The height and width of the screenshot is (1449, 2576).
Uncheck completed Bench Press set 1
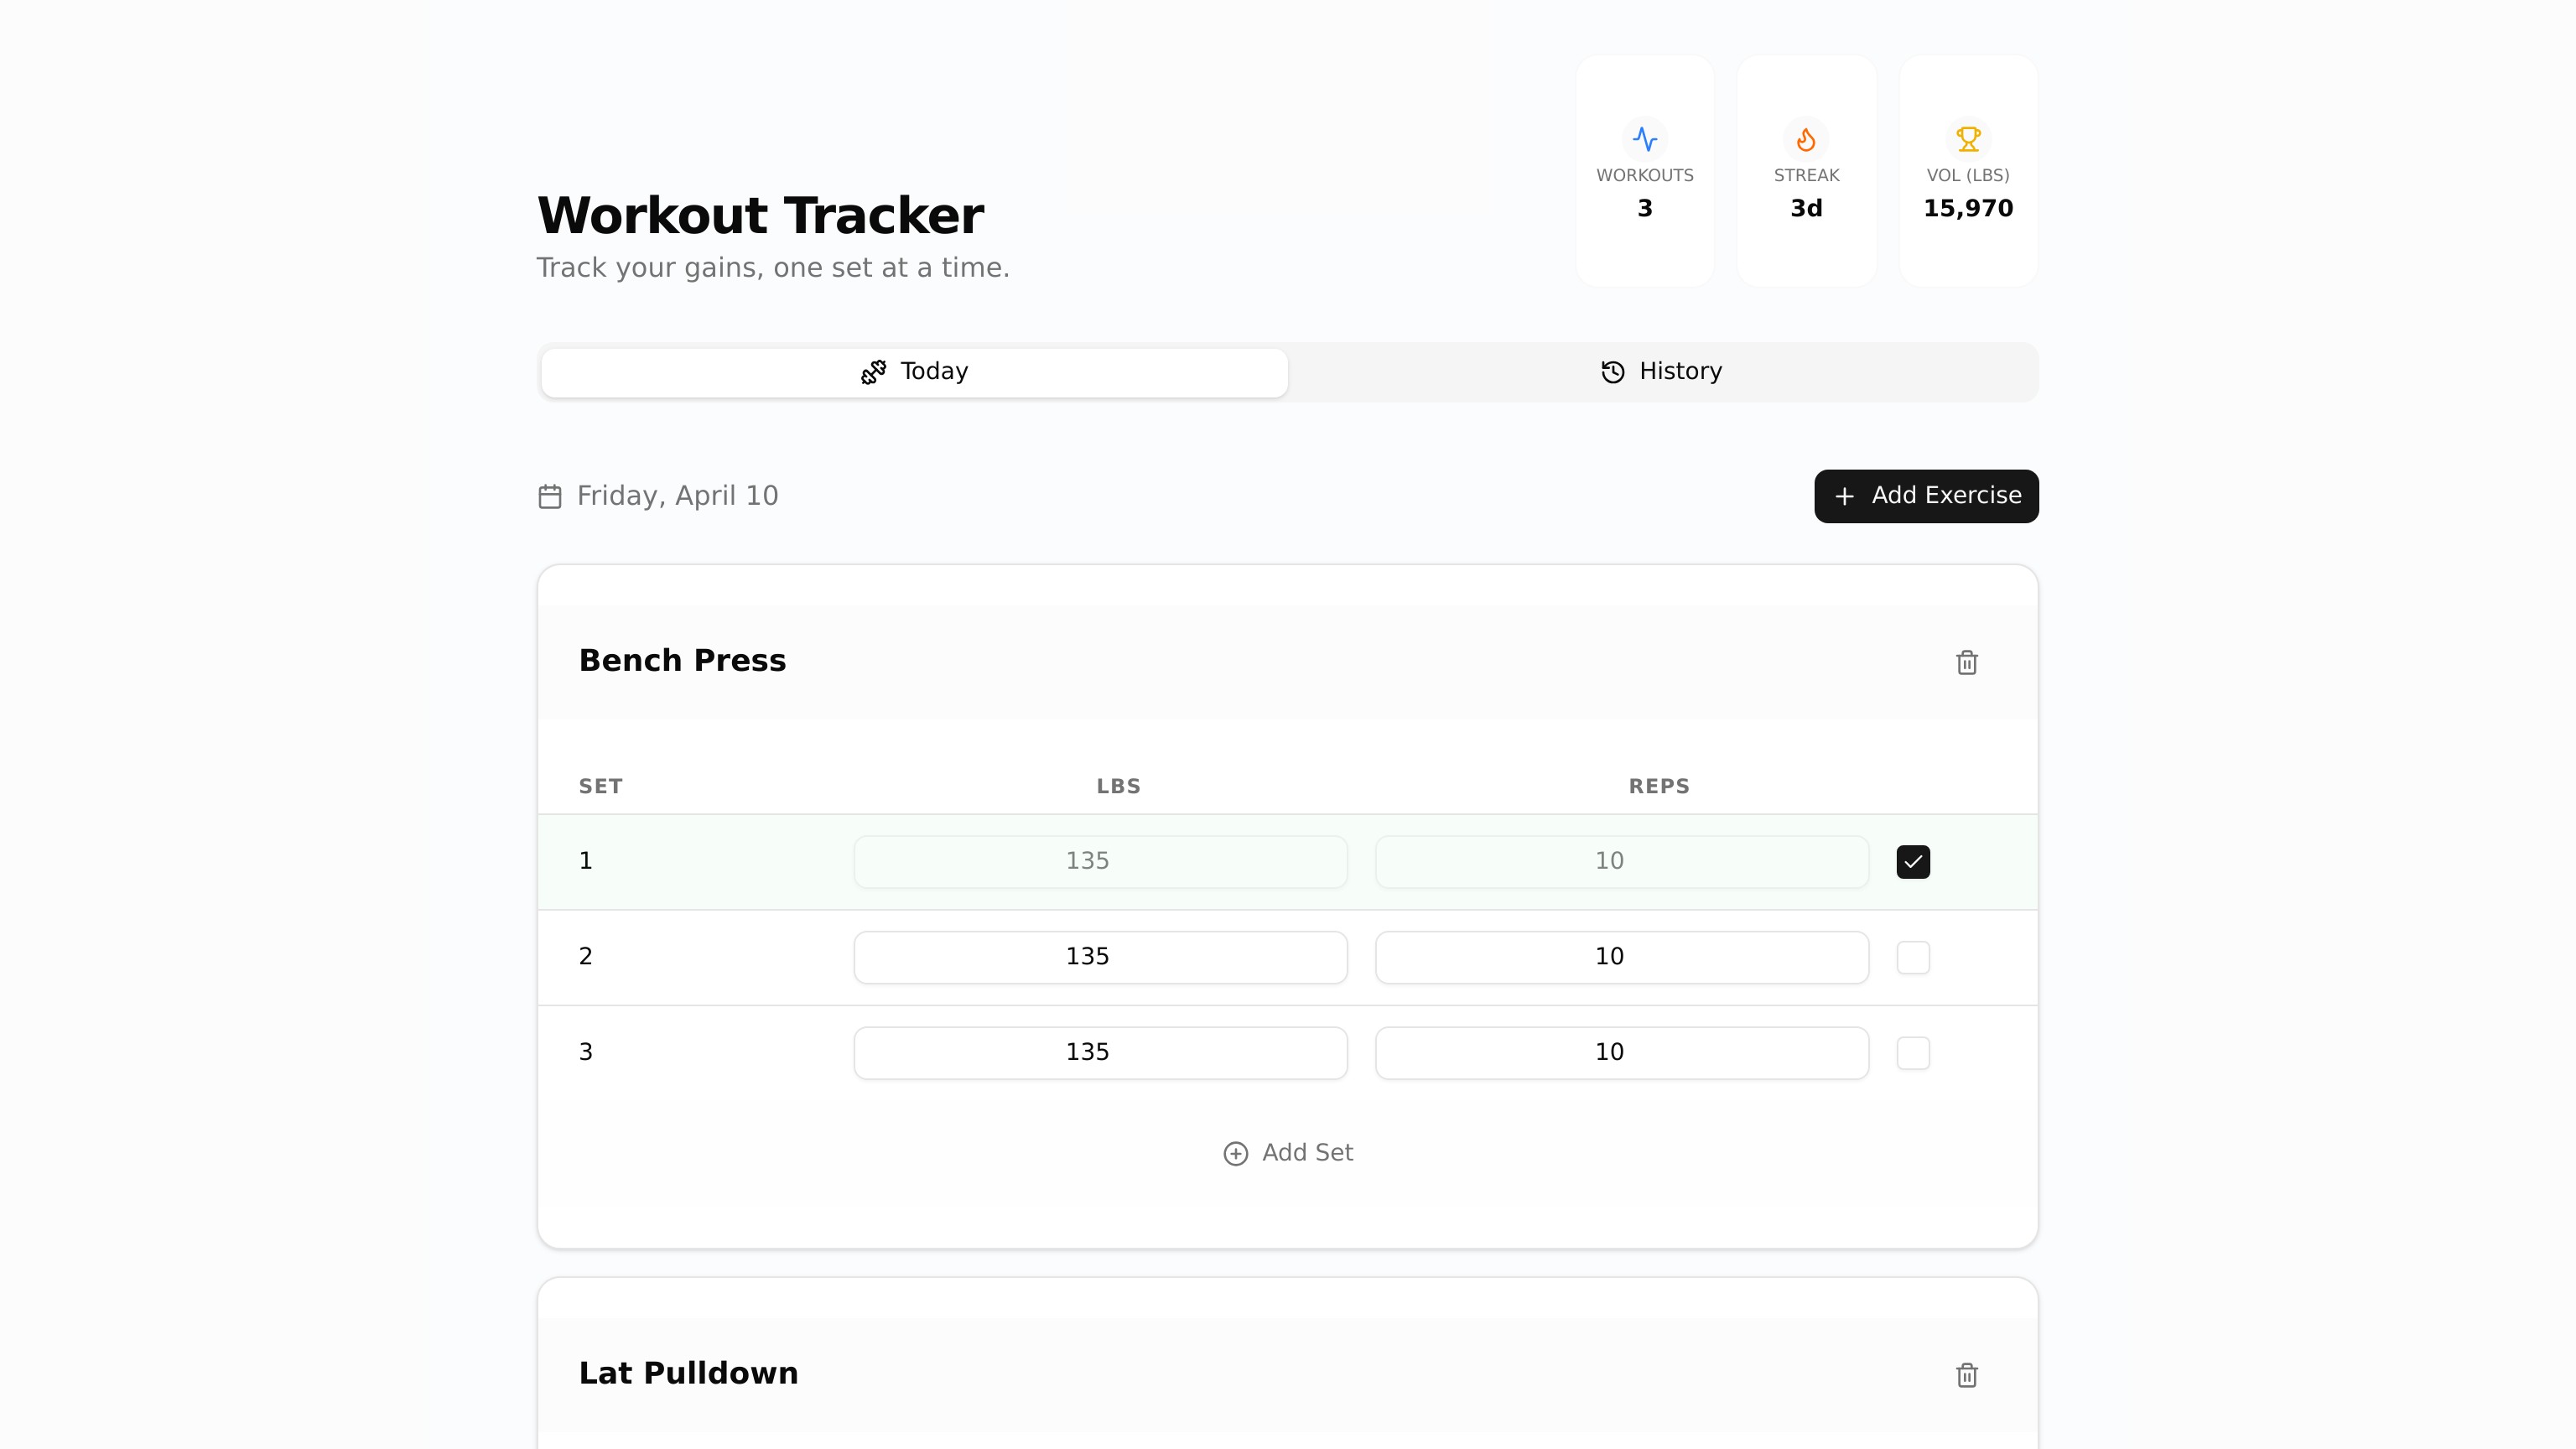pos(1912,861)
